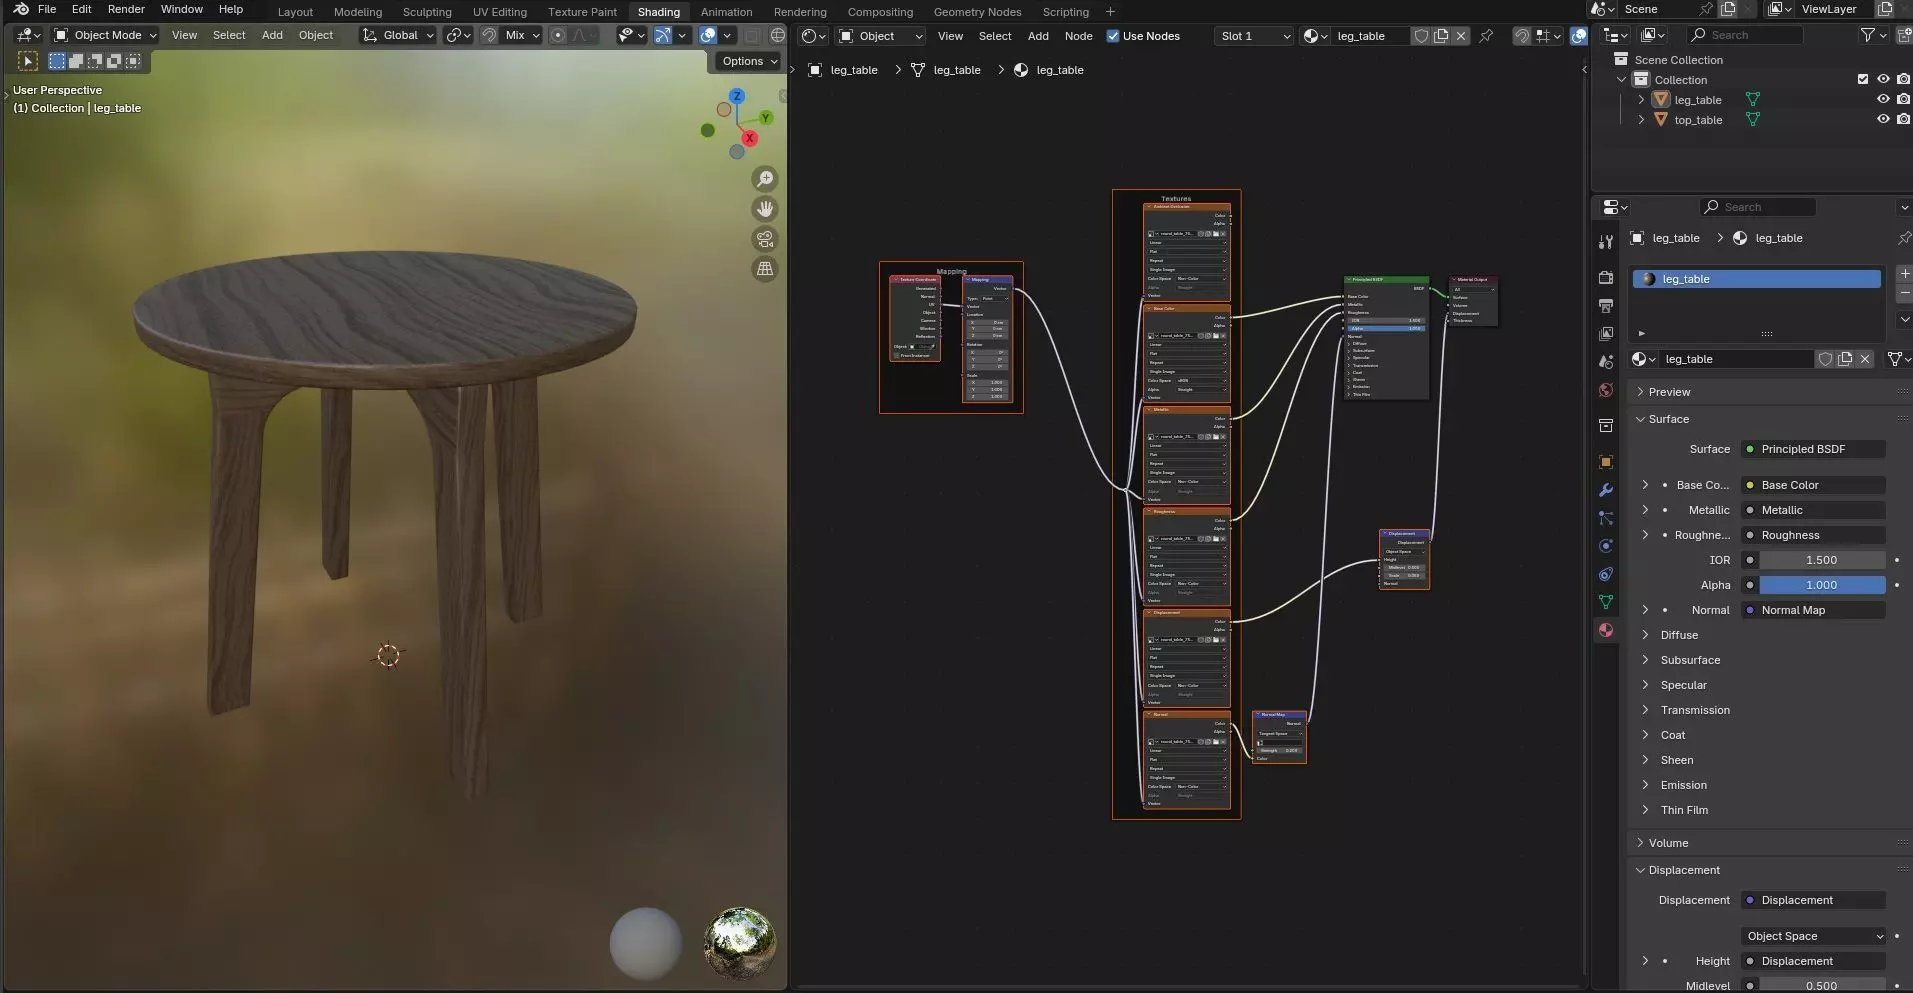Image resolution: width=1913 pixels, height=993 pixels.
Task: Open the Scene properties tab
Action: click(x=1606, y=362)
